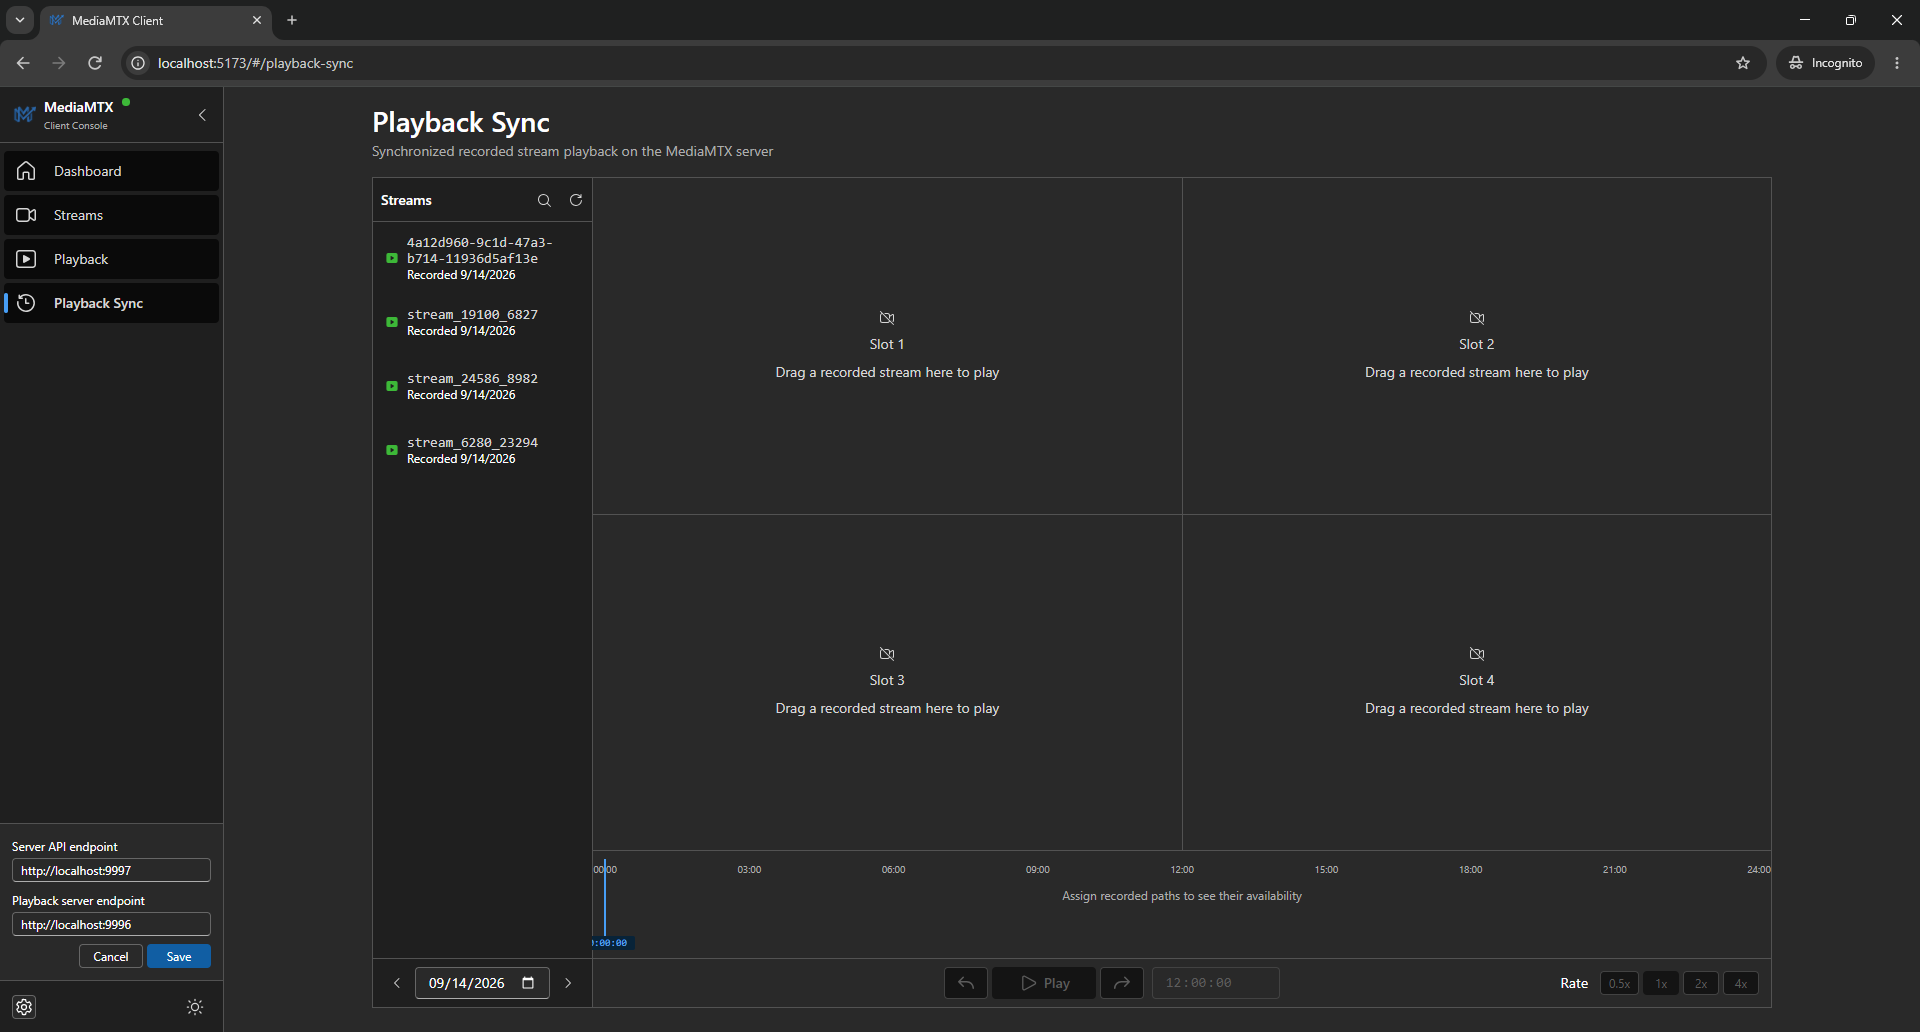
Task: Set playback rate to 2x
Action: tap(1701, 983)
